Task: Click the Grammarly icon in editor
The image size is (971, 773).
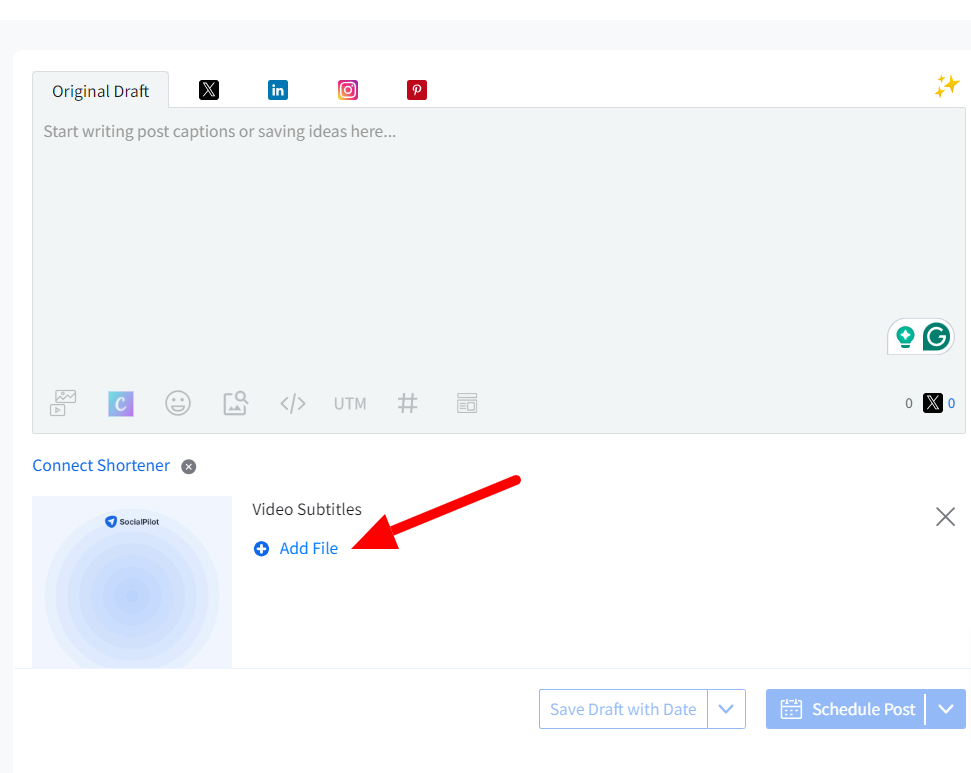Action: point(936,337)
